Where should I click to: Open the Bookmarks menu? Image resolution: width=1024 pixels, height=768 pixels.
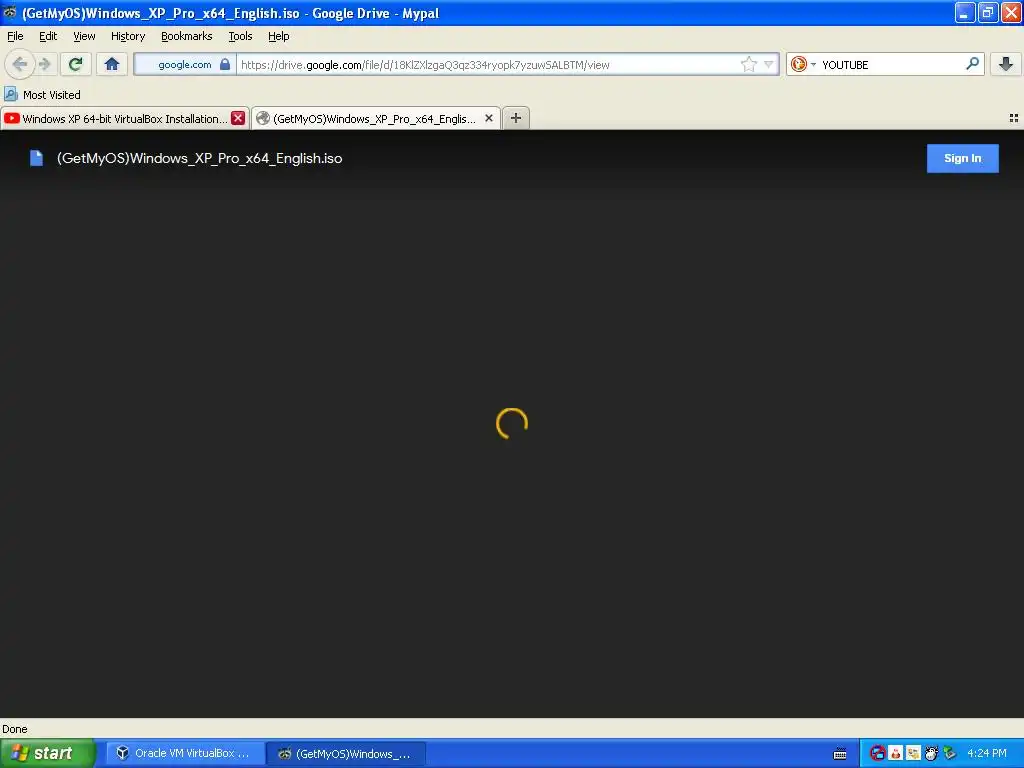point(186,36)
